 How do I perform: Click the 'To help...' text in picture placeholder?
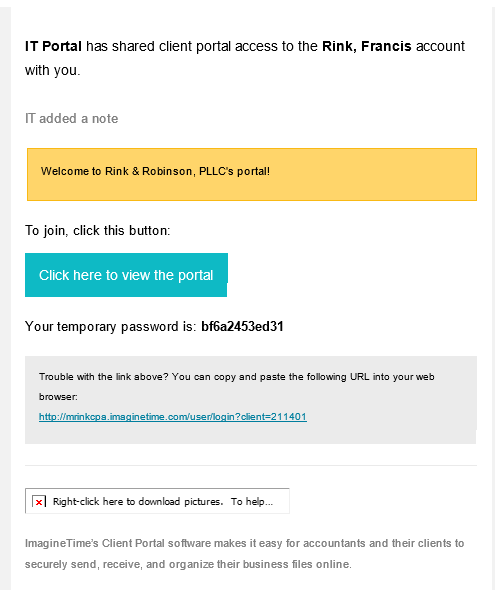coord(252,502)
